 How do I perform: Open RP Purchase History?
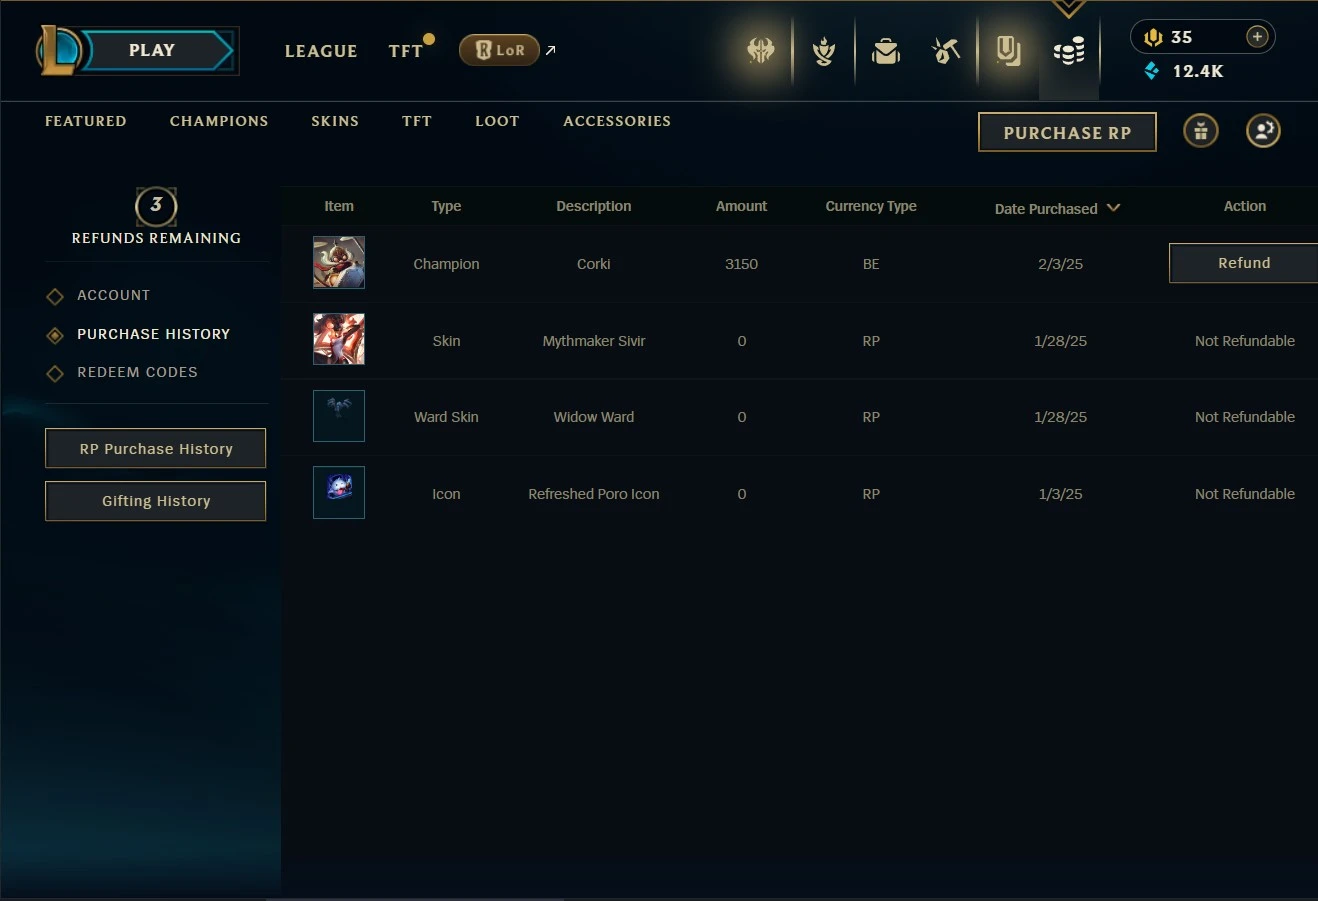(x=156, y=449)
